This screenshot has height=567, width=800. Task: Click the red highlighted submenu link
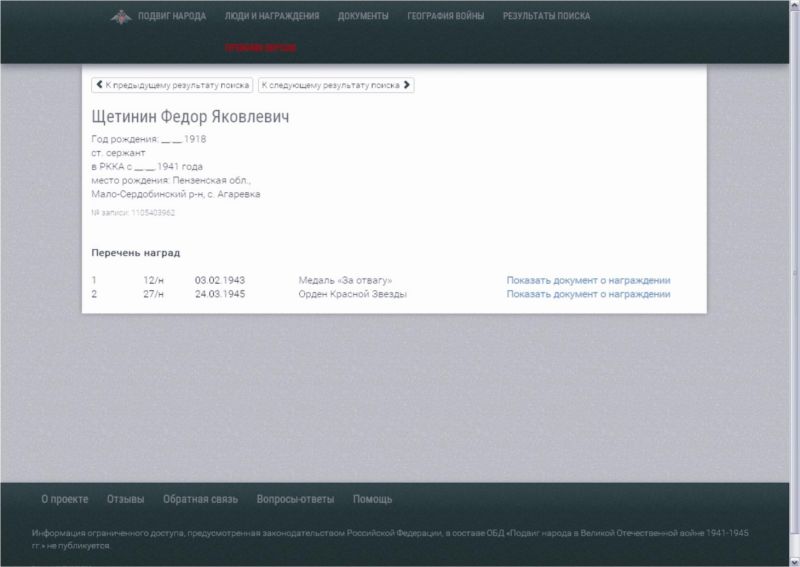261,48
